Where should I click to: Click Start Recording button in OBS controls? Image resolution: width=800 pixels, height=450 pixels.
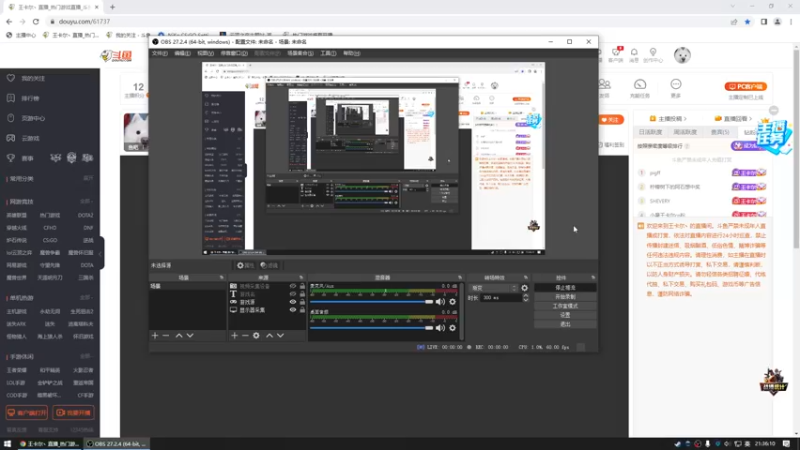tap(565, 297)
